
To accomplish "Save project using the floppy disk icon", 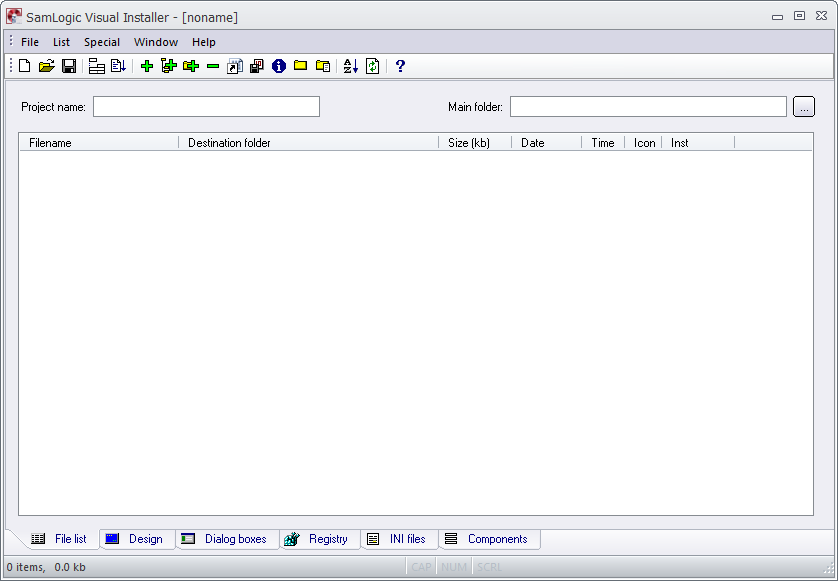I will (69, 66).
